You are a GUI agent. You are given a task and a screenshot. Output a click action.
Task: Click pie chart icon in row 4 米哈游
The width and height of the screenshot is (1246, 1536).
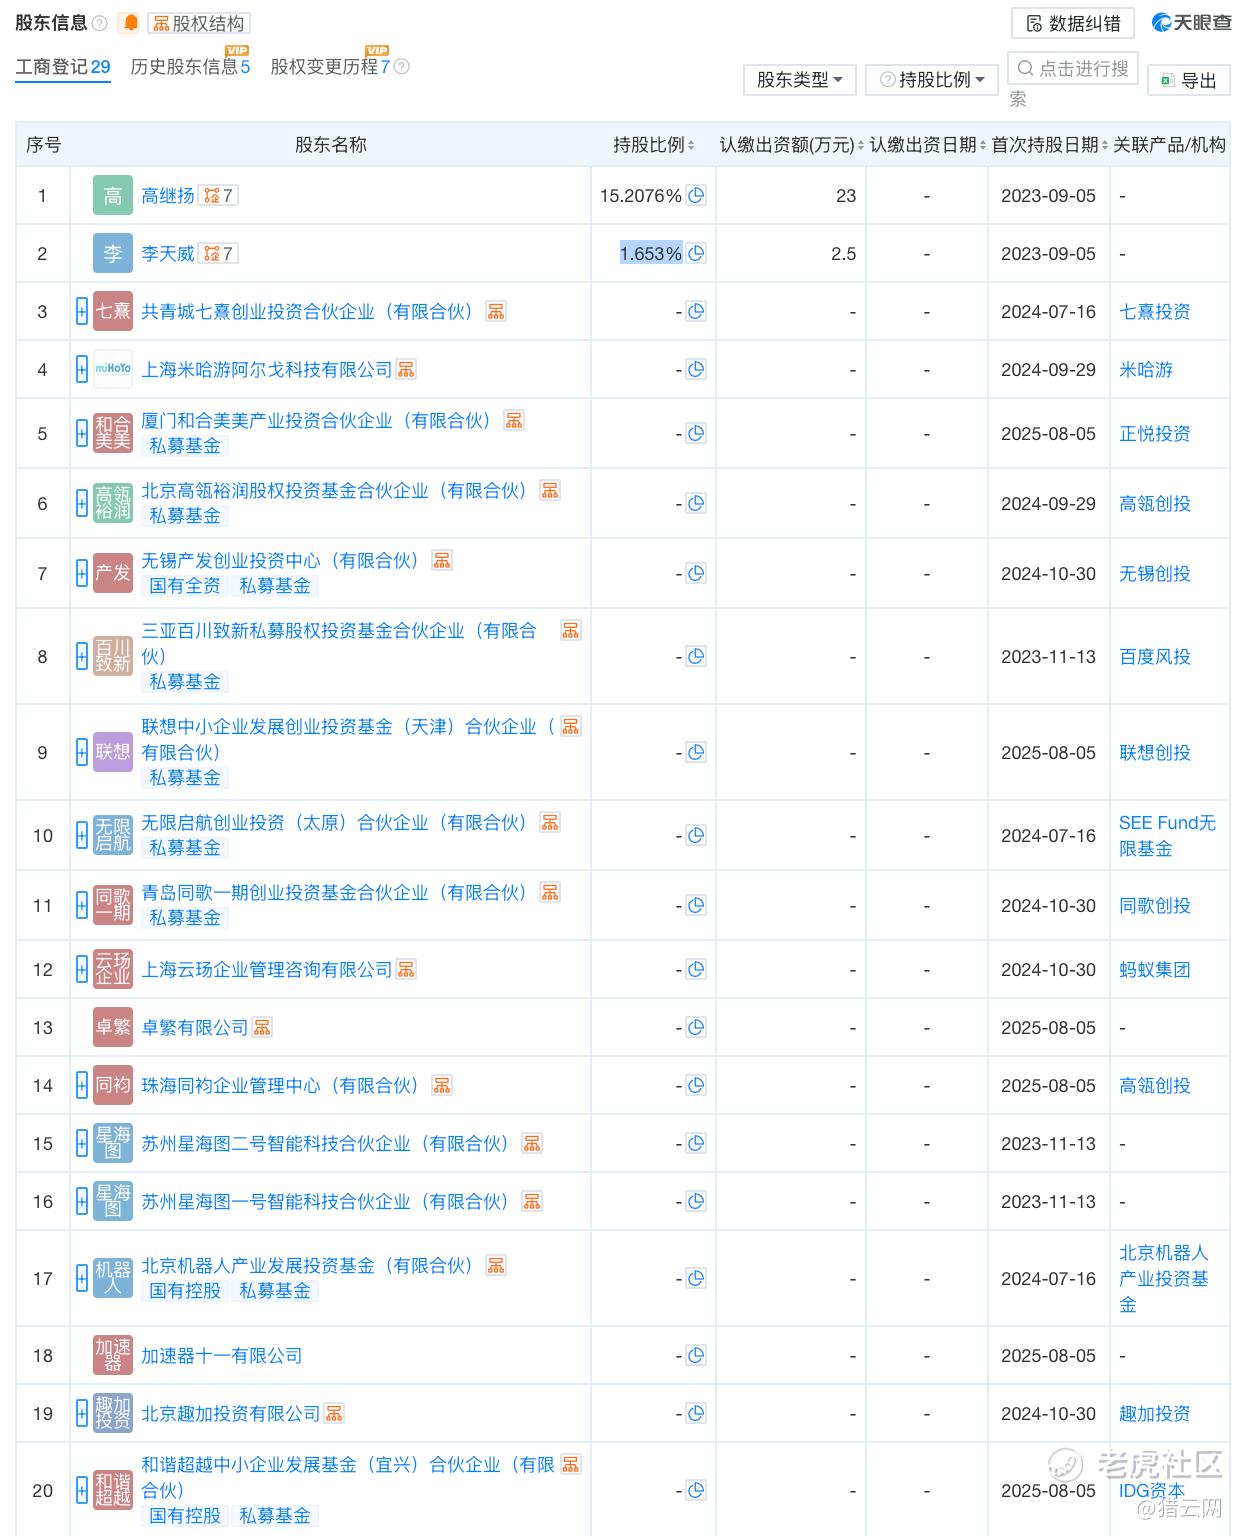coord(696,370)
